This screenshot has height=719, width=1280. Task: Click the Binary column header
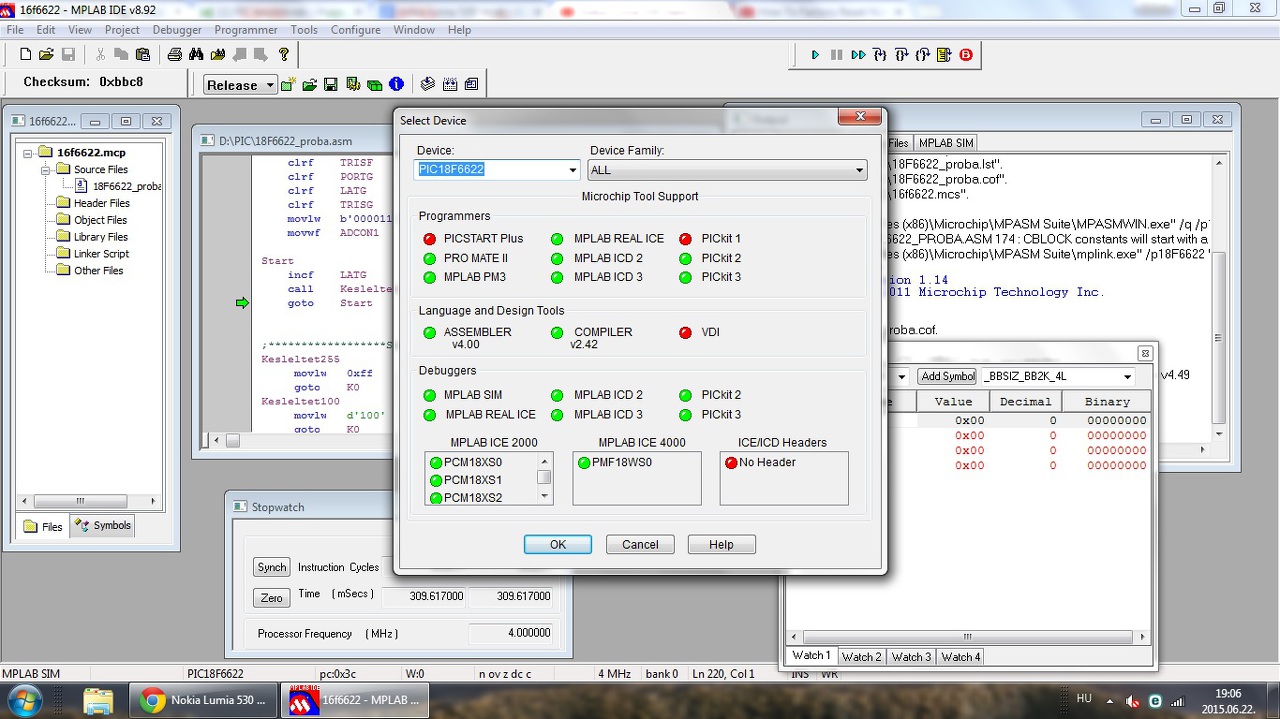click(x=1107, y=401)
